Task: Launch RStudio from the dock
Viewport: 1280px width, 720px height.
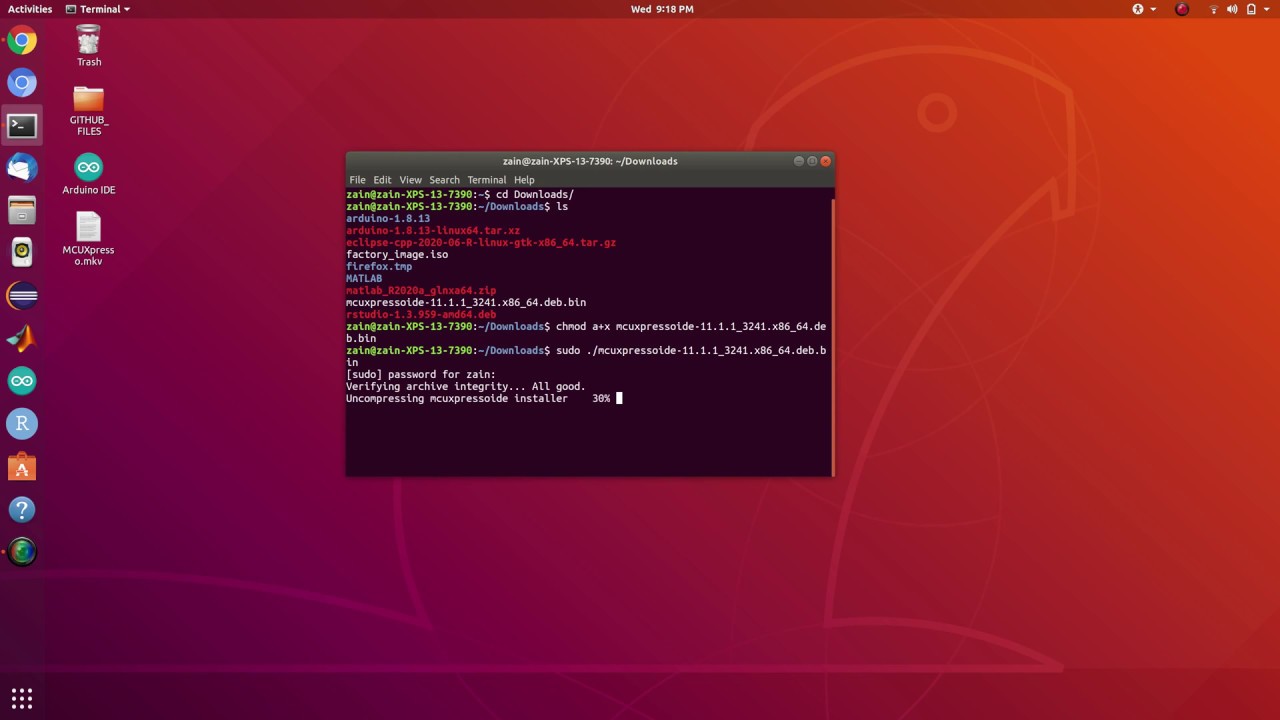Action: click(x=22, y=424)
